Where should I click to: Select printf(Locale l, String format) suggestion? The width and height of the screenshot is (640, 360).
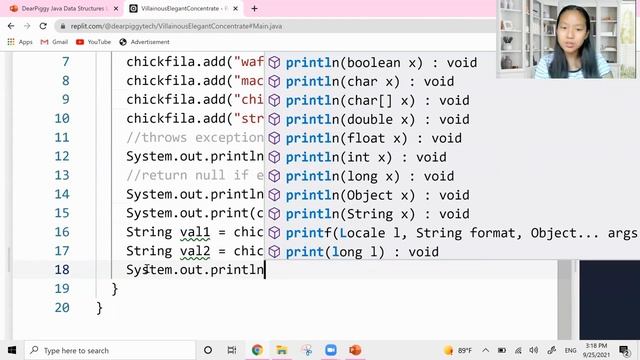[461, 233]
